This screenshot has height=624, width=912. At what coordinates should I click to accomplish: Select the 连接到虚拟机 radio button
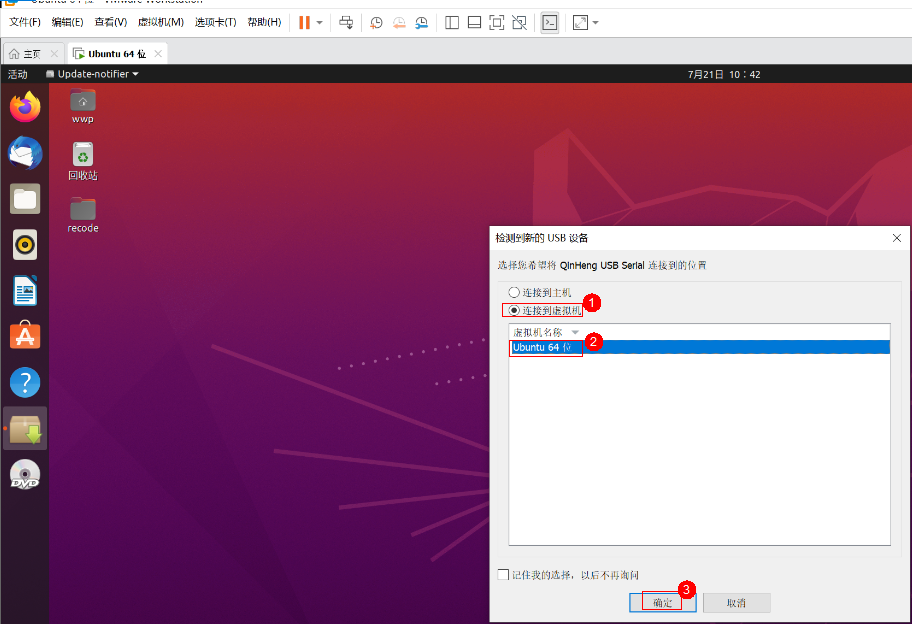click(514, 311)
